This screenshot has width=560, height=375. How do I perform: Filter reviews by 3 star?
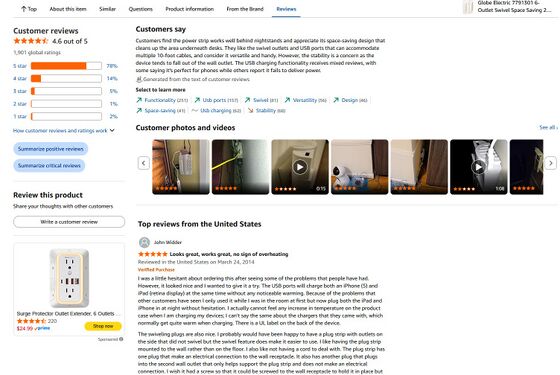pyautogui.click(x=20, y=91)
